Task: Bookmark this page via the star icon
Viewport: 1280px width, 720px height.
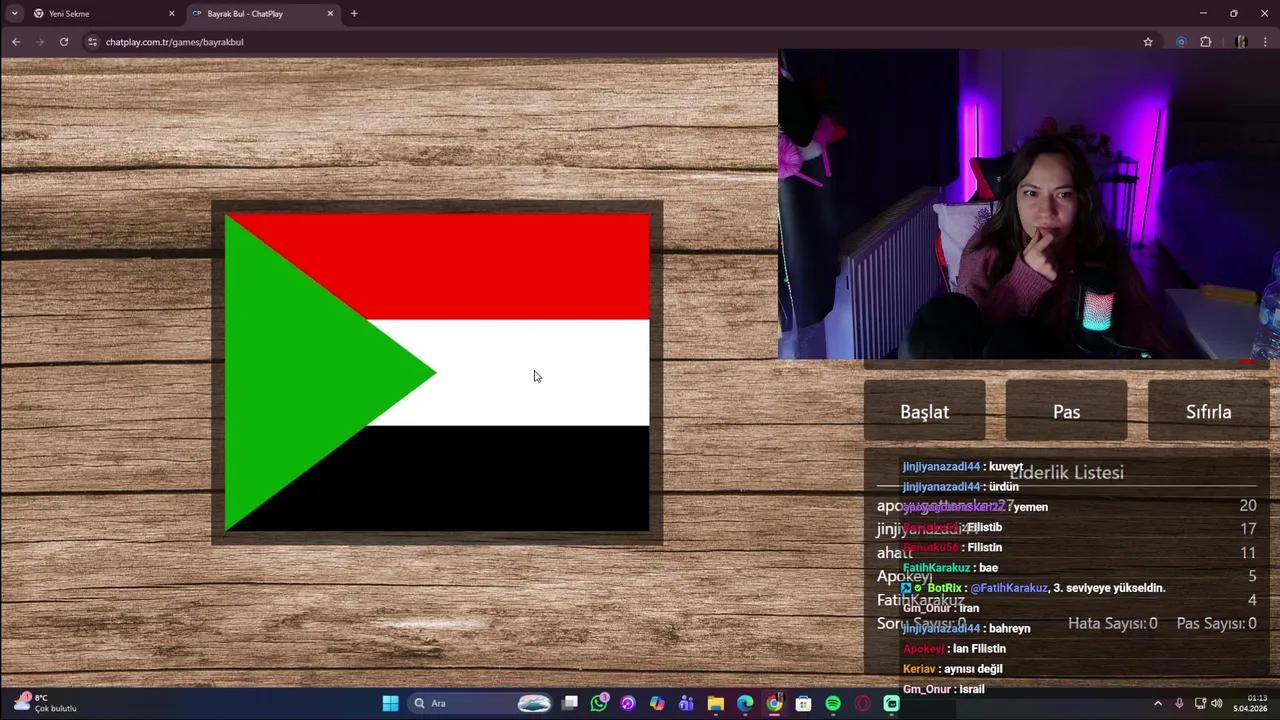Action: (x=1148, y=42)
